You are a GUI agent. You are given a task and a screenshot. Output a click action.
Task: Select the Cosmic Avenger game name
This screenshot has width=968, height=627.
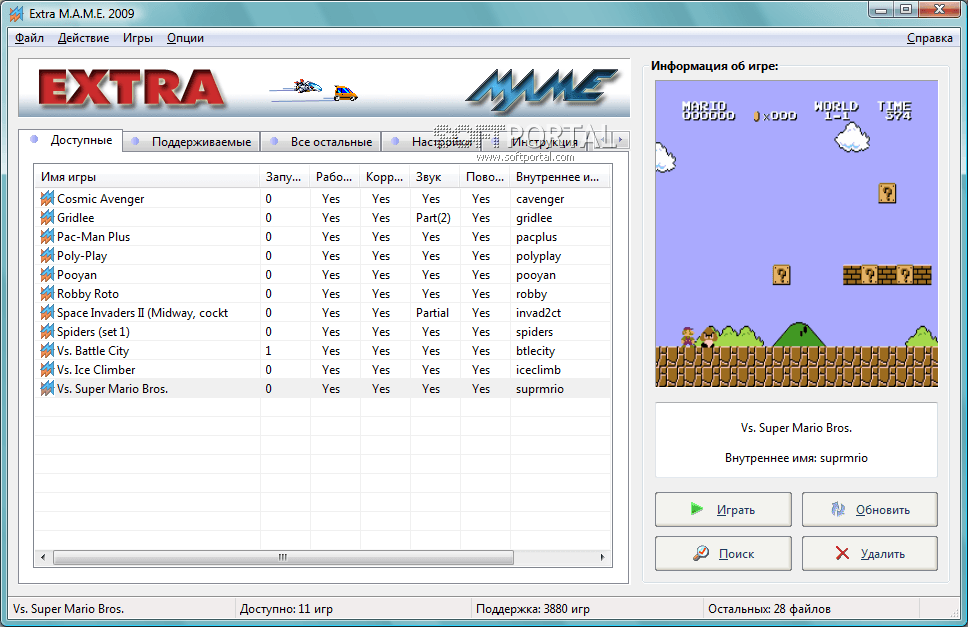[101, 199]
